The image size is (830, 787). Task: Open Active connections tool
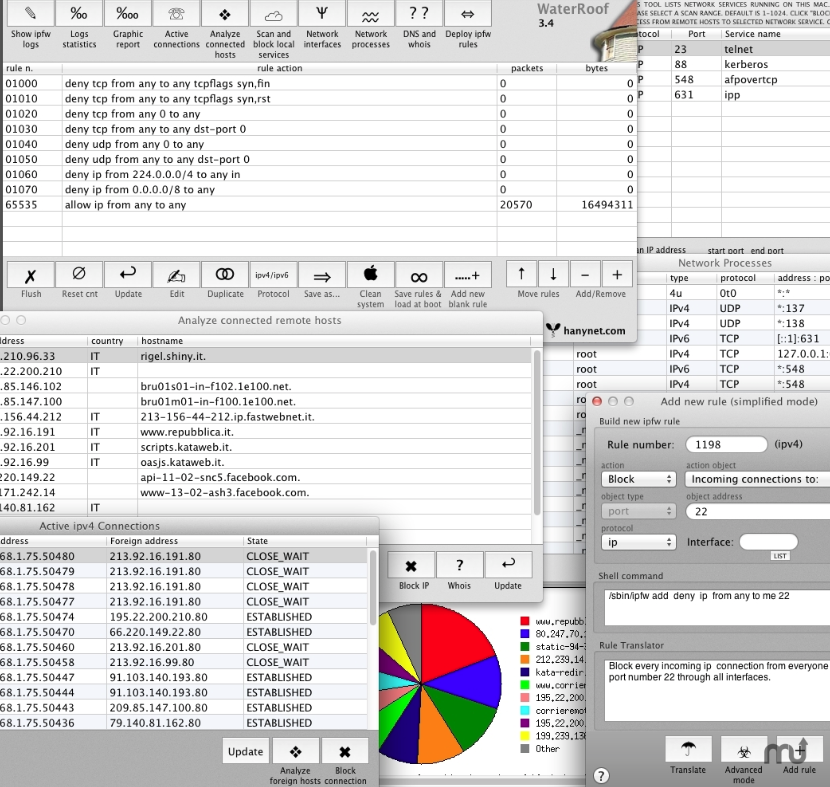point(176,13)
